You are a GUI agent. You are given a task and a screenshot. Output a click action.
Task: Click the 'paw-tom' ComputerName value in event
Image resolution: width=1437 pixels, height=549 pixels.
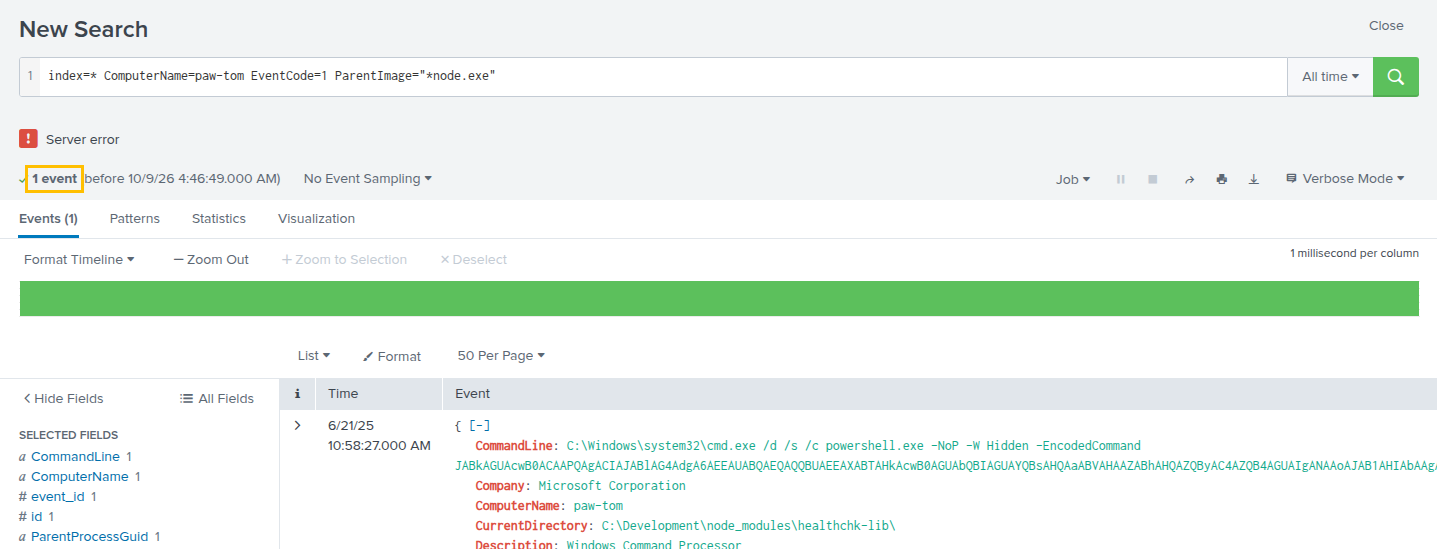598,505
